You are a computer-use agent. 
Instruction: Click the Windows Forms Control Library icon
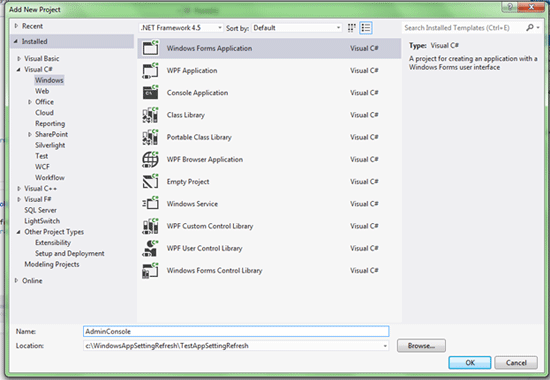(150, 271)
